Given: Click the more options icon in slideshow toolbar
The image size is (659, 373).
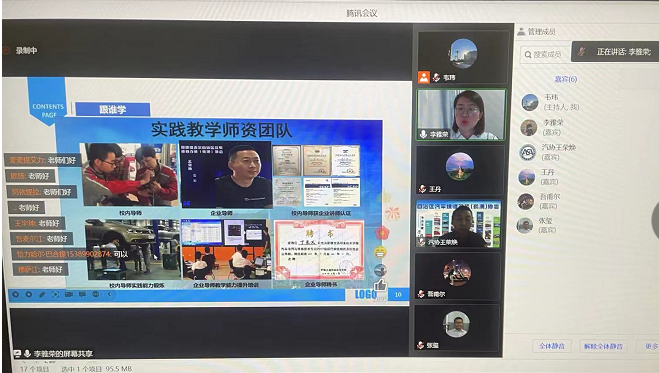Looking at the screenshot, I should pos(95,294).
